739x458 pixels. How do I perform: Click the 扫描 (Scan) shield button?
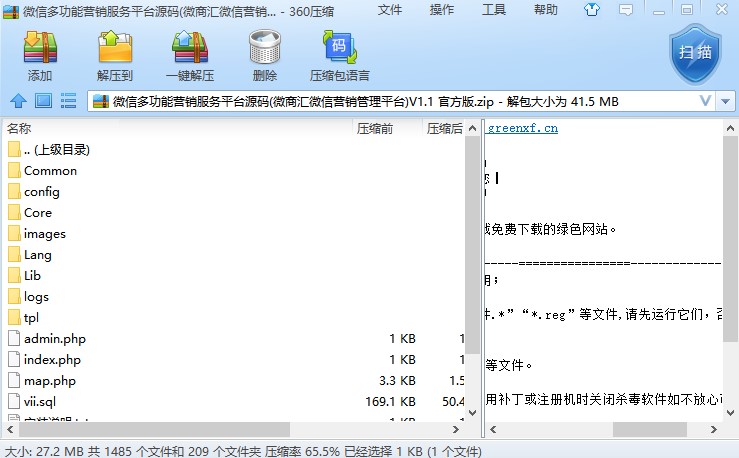[x=695, y=53]
